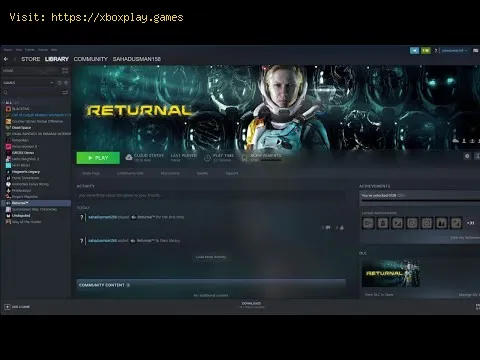Image resolution: width=480 pixels, height=360 pixels.
Task: Open the Store Page tab
Action: tap(91, 173)
